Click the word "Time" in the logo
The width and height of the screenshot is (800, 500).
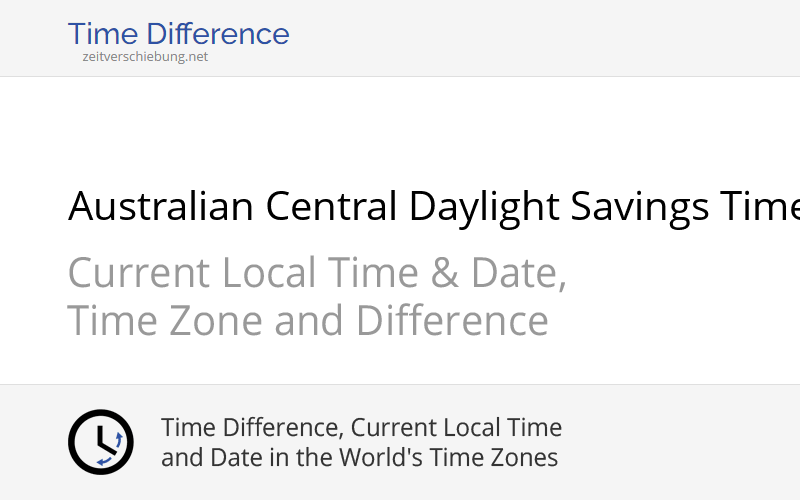[102, 34]
